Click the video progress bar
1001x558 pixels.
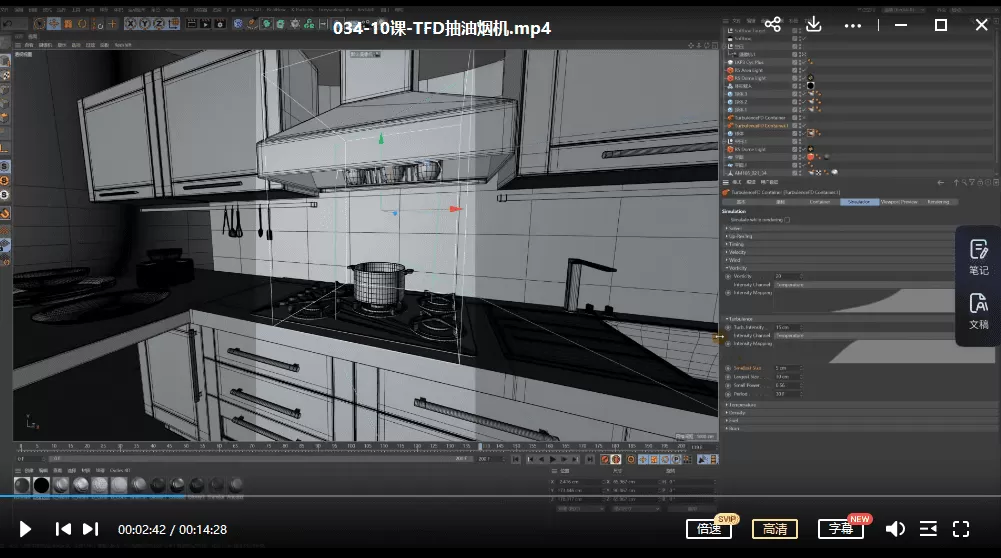[x=500, y=496]
